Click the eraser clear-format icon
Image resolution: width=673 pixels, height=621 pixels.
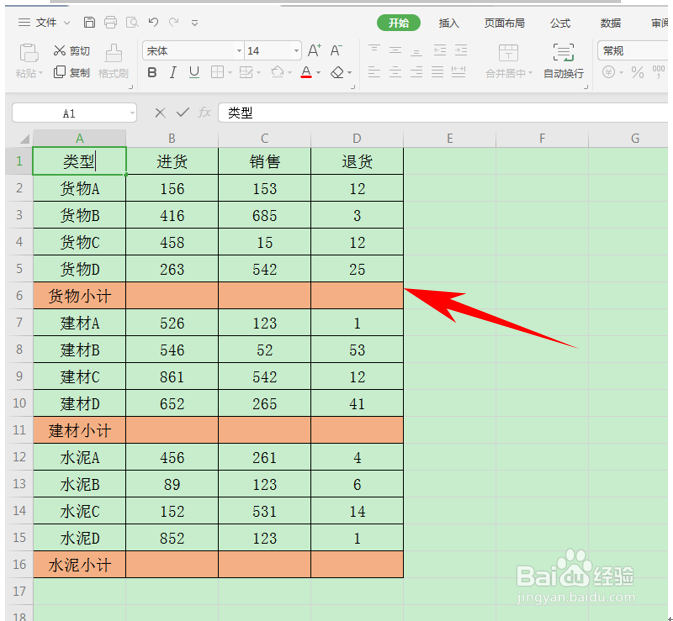point(337,73)
